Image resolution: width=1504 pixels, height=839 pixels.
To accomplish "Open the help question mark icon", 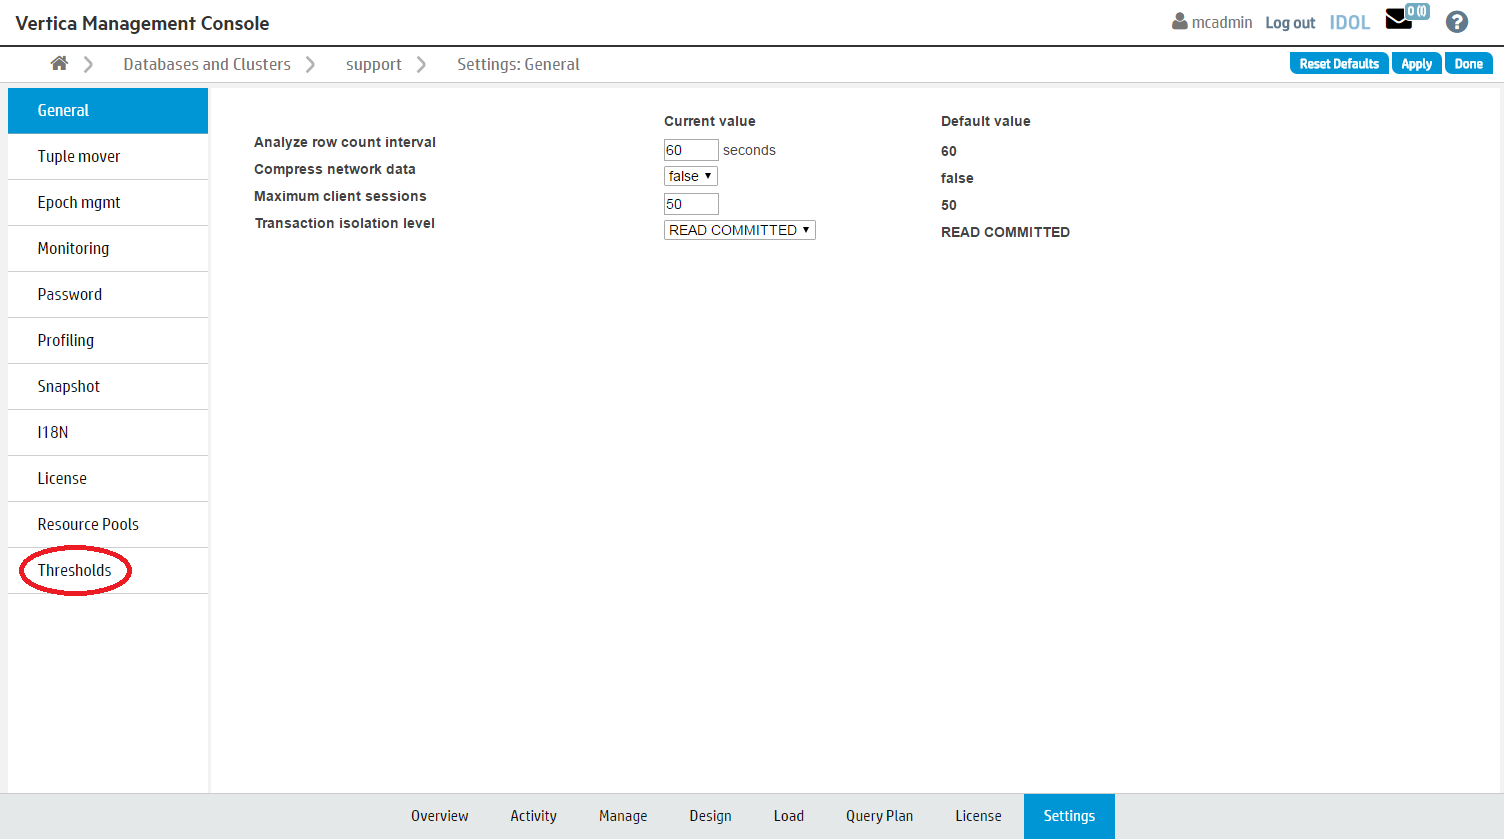I will 1457,22.
